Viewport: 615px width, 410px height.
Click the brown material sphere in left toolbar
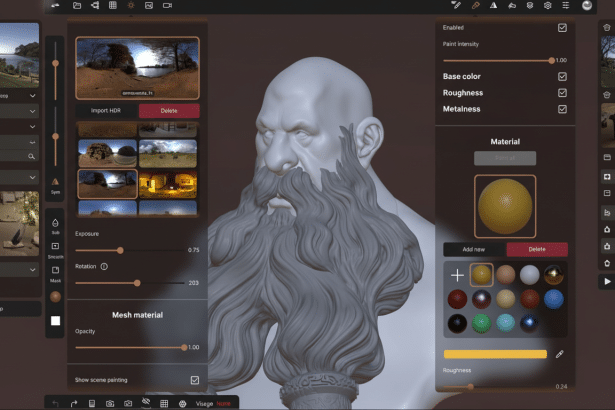click(x=55, y=297)
